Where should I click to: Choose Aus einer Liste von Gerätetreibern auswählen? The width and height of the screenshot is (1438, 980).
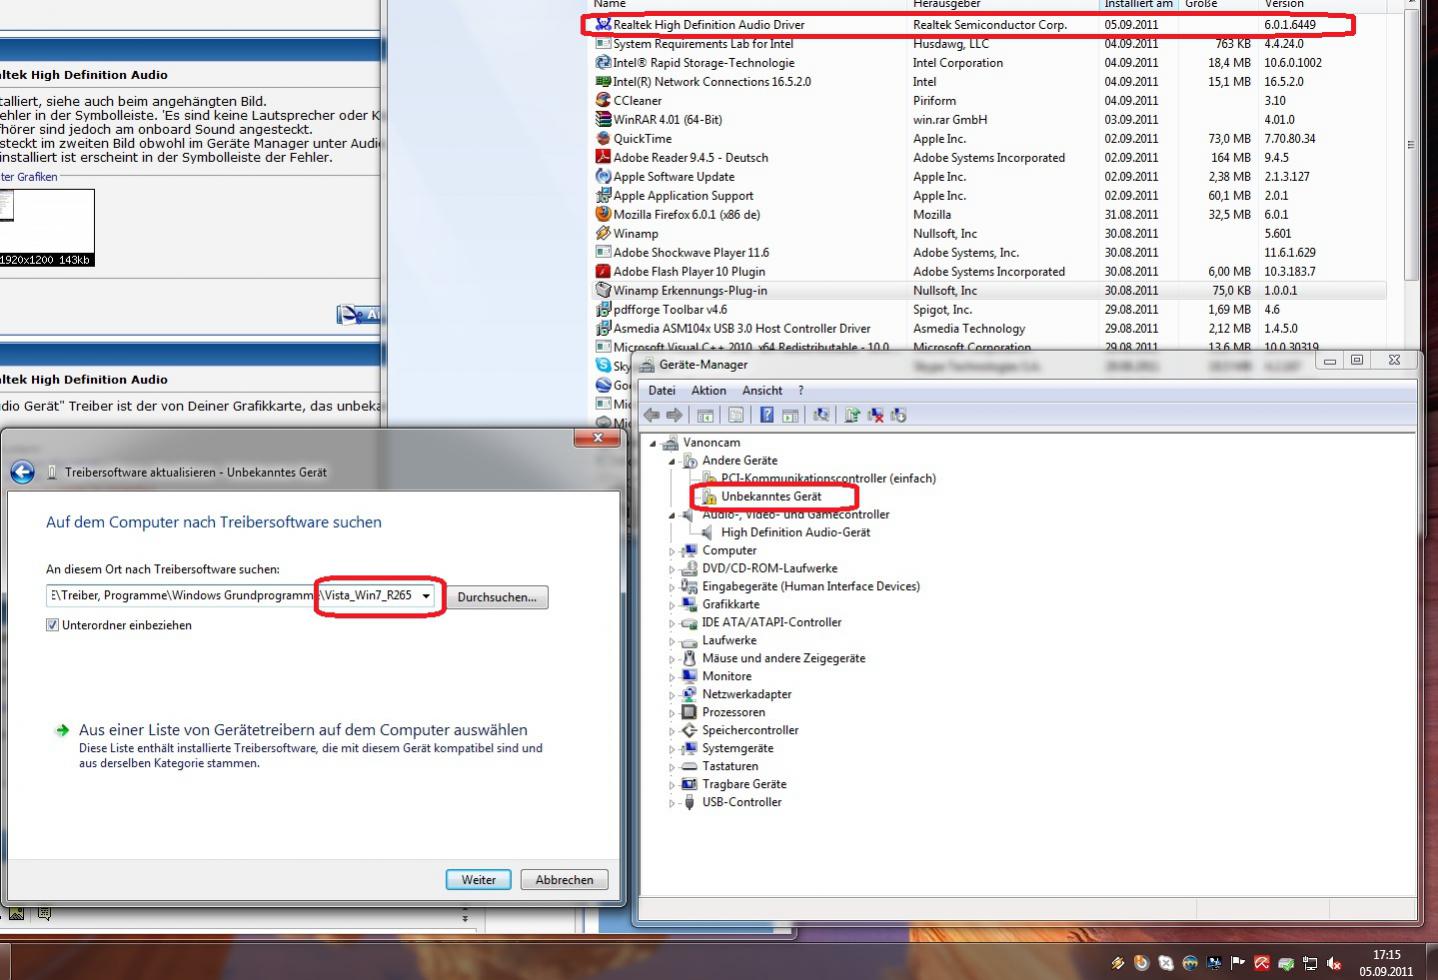(x=303, y=730)
